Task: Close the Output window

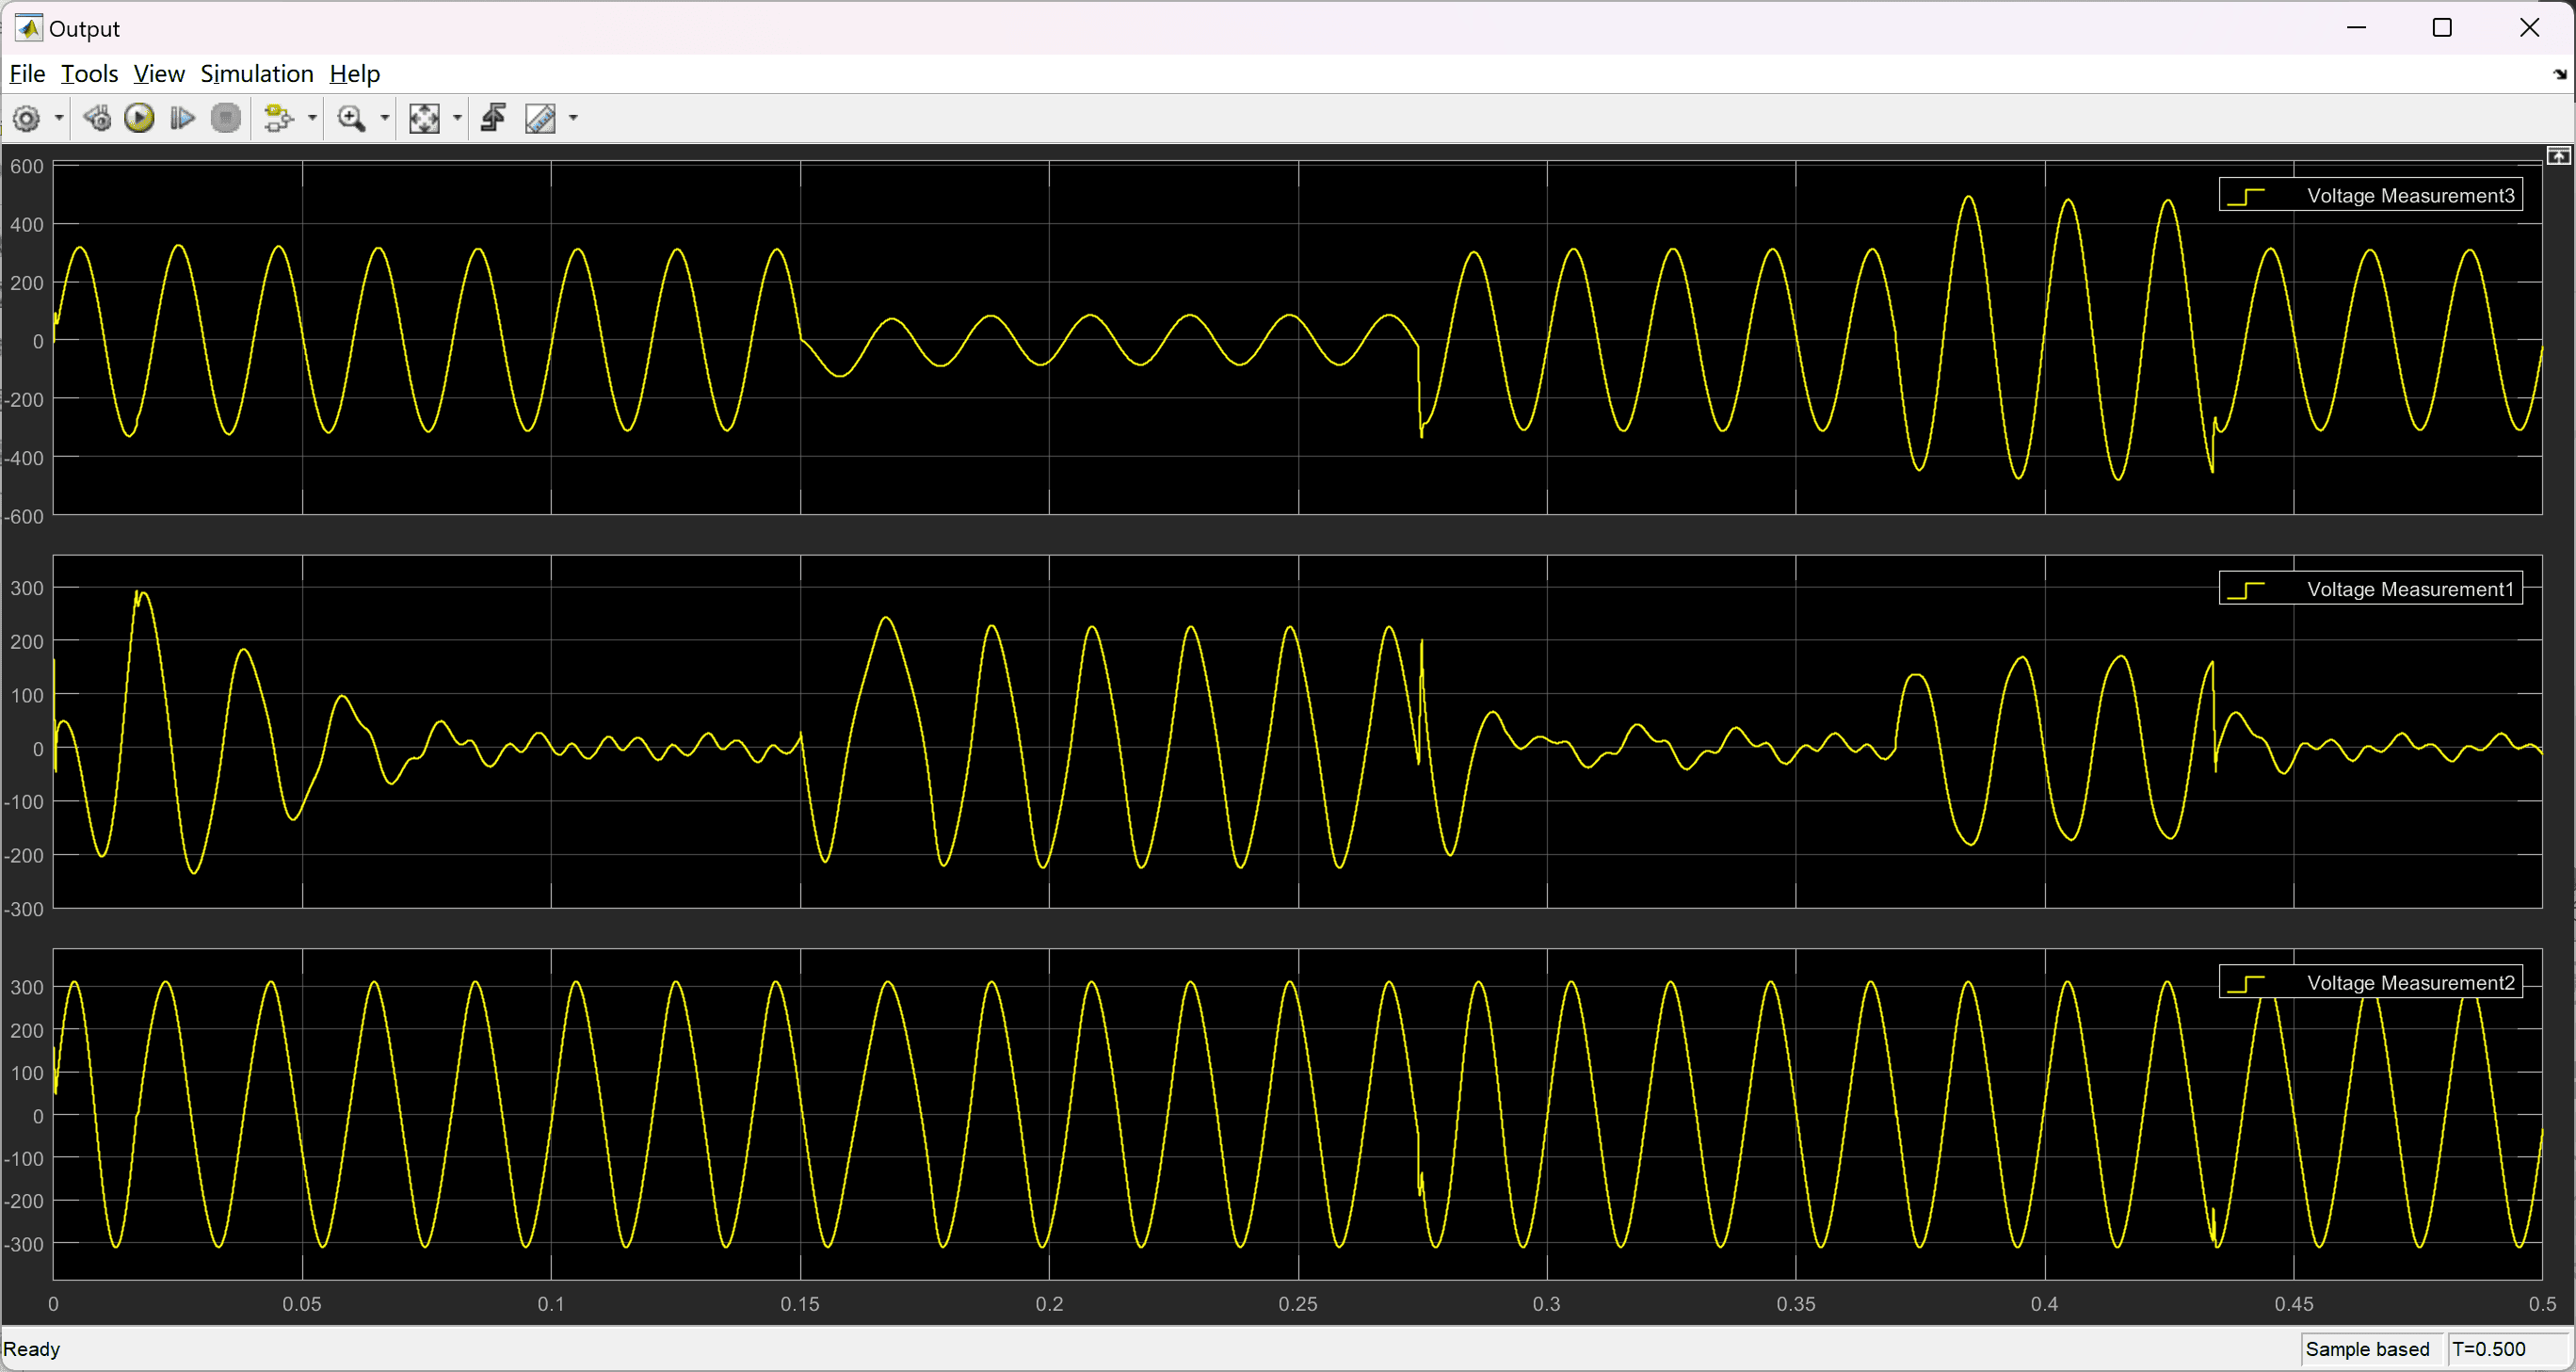Action: click(x=2529, y=28)
